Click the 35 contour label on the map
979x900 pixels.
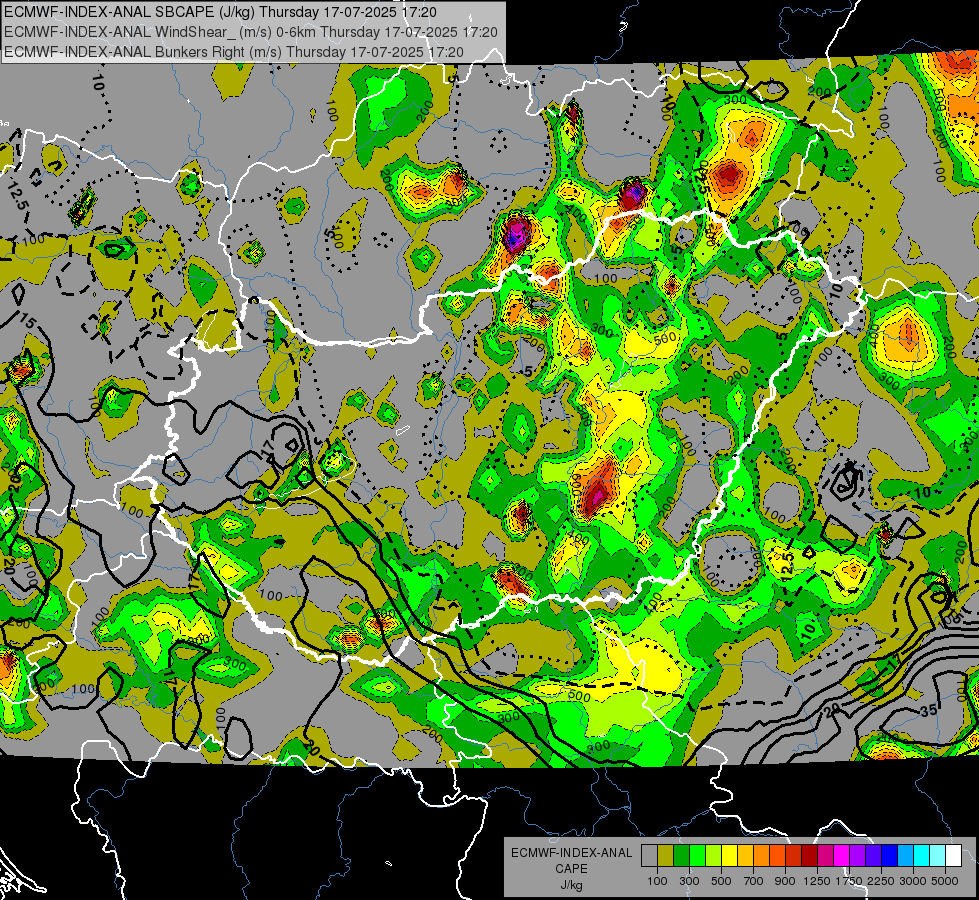click(929, 711)
